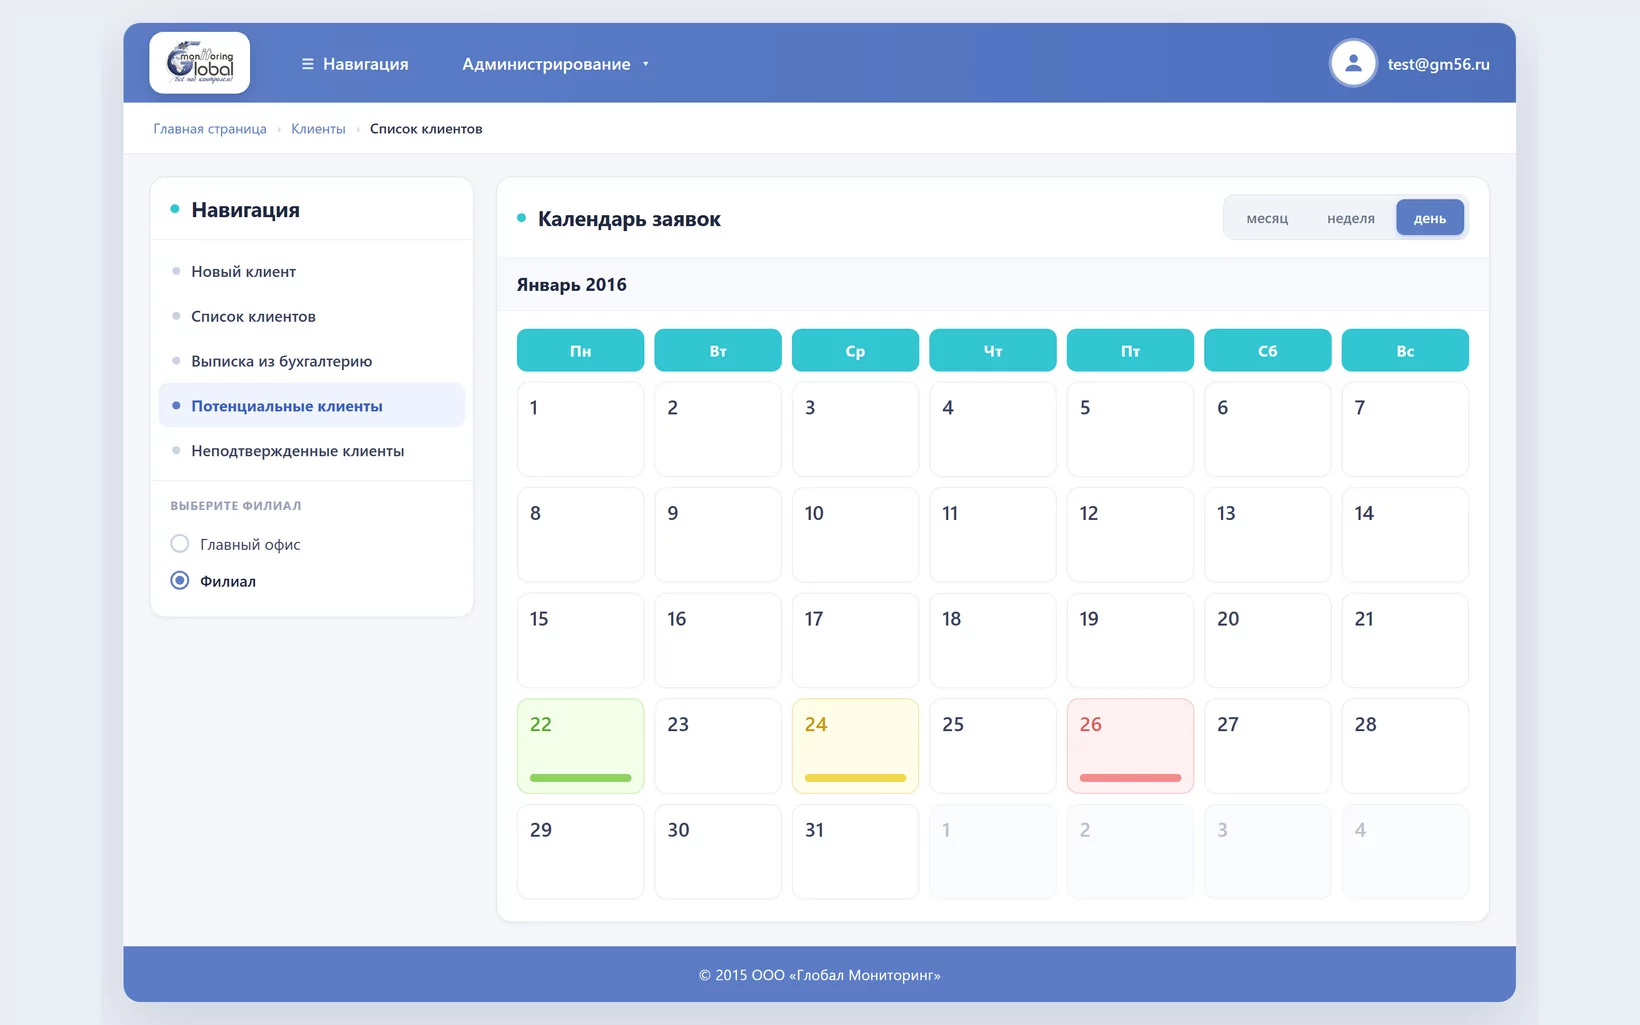Go to Главная страница breadcrumb
1640x1025 pixels.
pos(210,129)
